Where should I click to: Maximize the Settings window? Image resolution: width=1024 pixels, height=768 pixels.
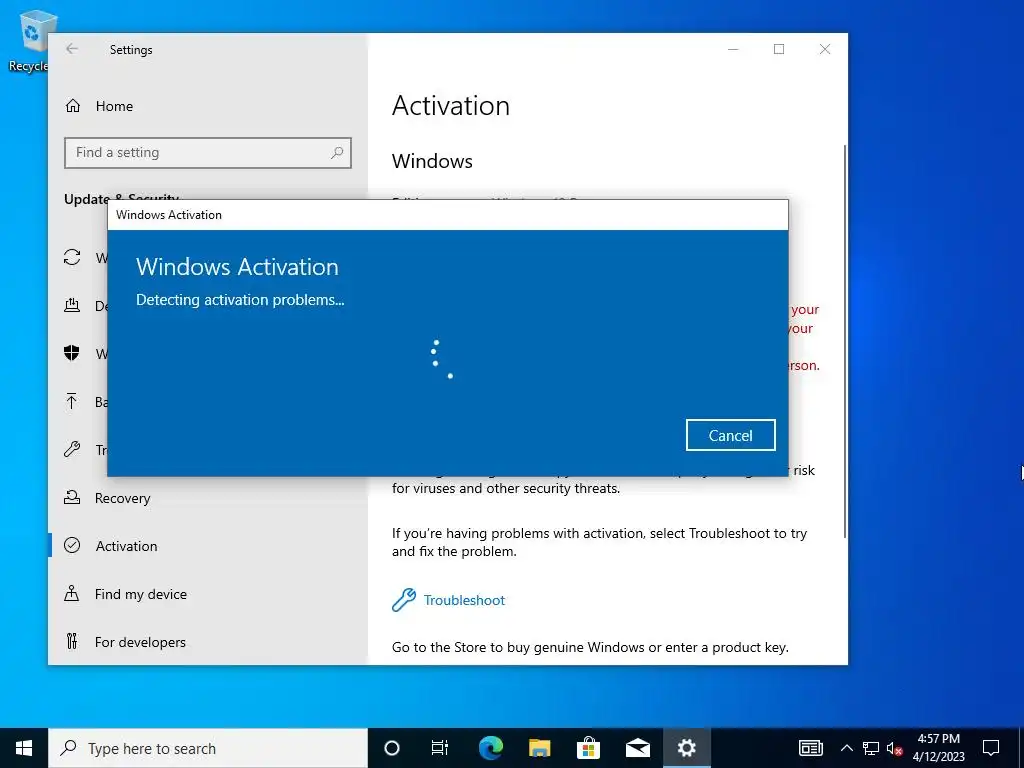[x=778, y=49]
